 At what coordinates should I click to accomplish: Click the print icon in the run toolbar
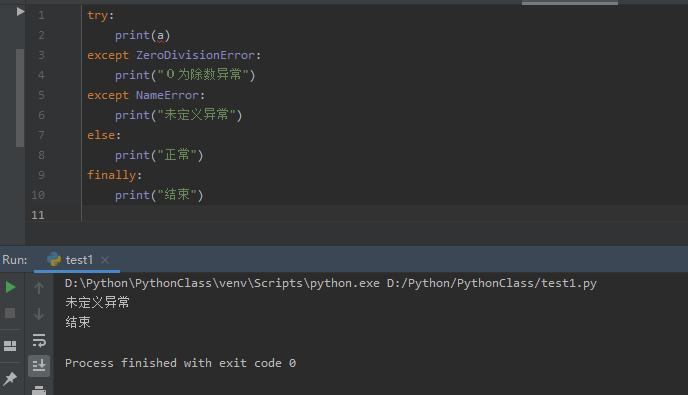[39, 390]
